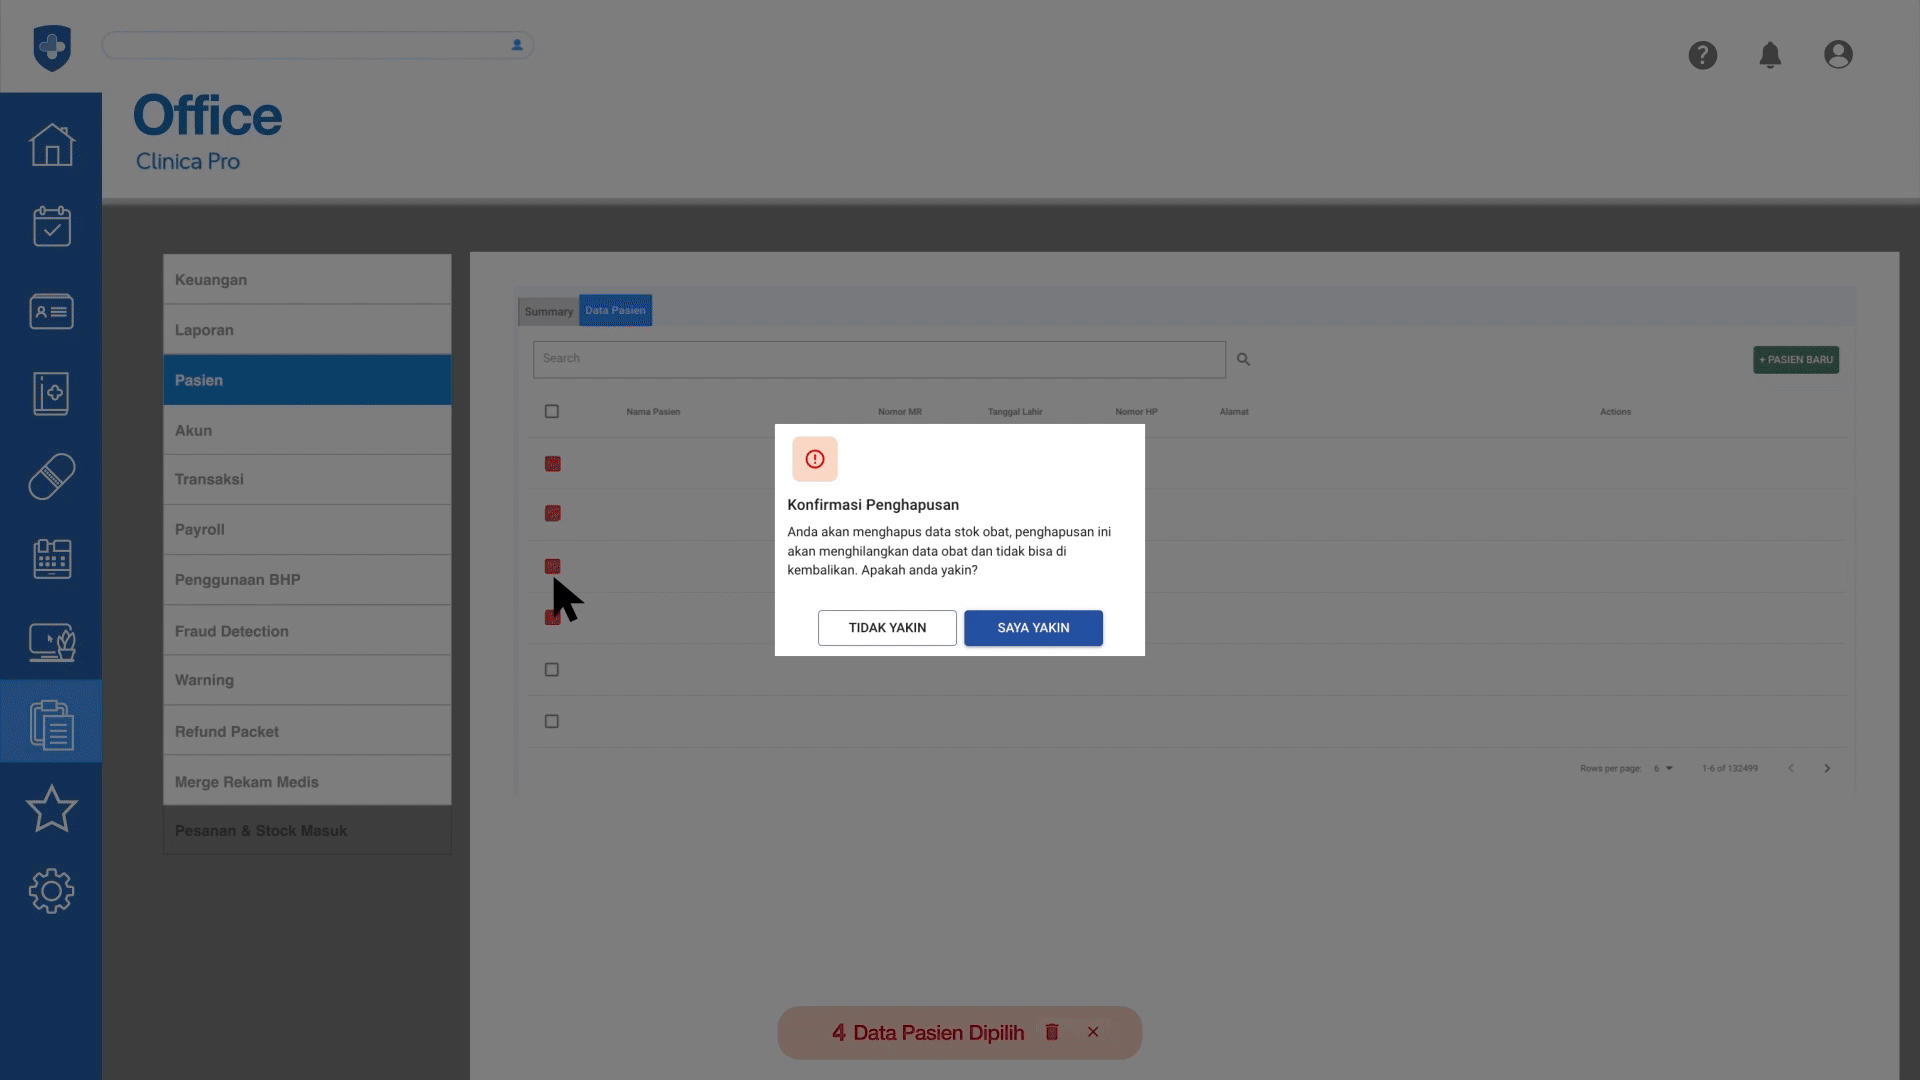Screen dimensions: 1920x1080
Task: Toggle the select-all header checkbox
Action: (552, 411)
